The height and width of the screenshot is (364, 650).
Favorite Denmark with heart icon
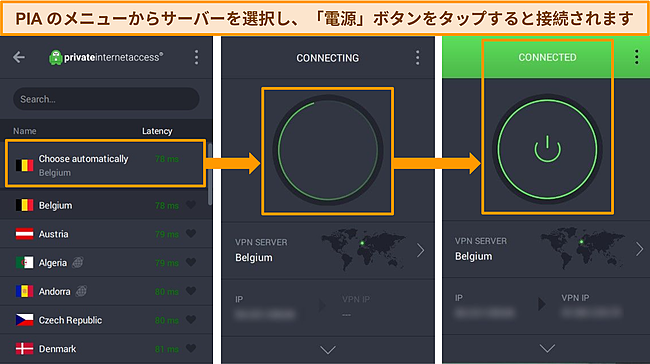191,348
